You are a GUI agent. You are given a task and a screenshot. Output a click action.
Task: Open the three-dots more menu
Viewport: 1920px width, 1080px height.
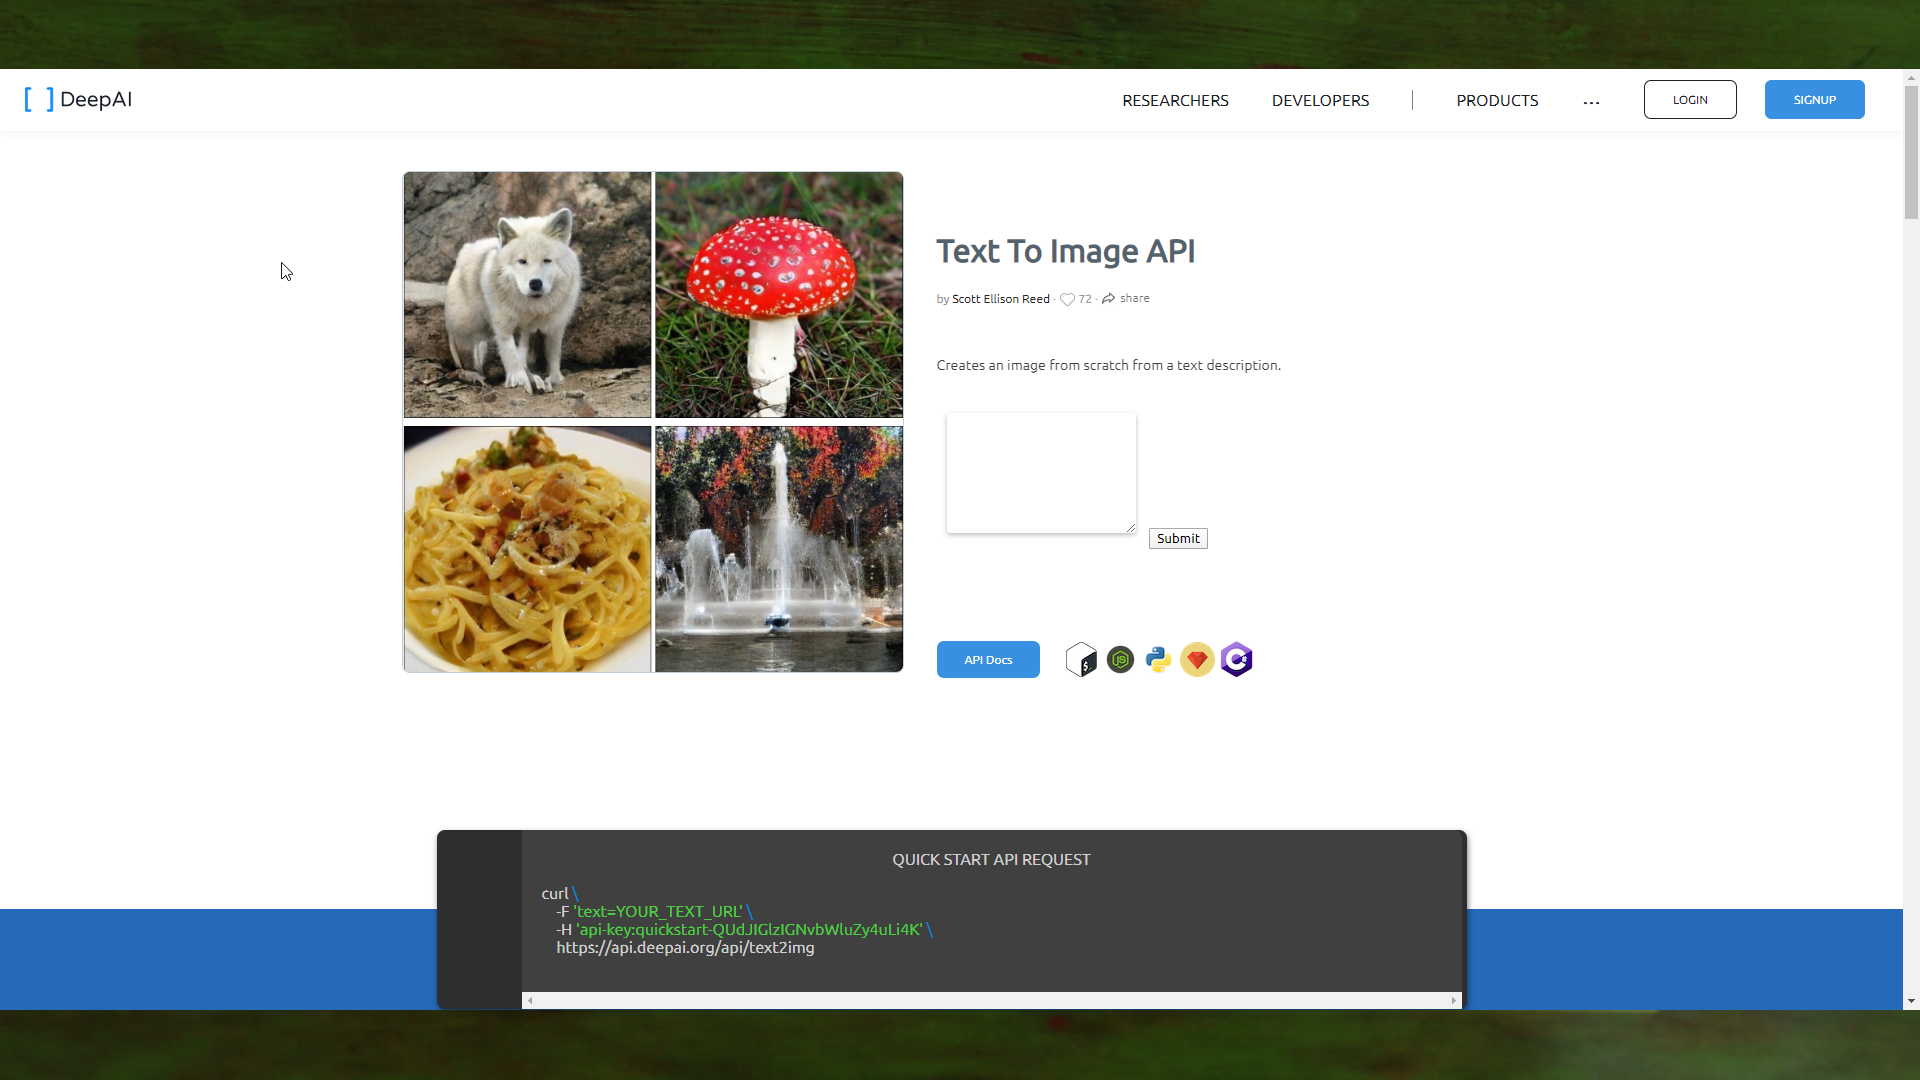pyautogui.click(x=1591, y=102)
